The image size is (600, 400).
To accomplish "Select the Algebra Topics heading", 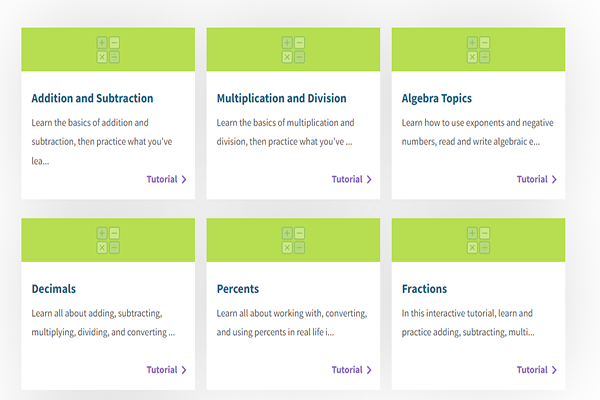I will pyautogui.click(x=436, y=99).
